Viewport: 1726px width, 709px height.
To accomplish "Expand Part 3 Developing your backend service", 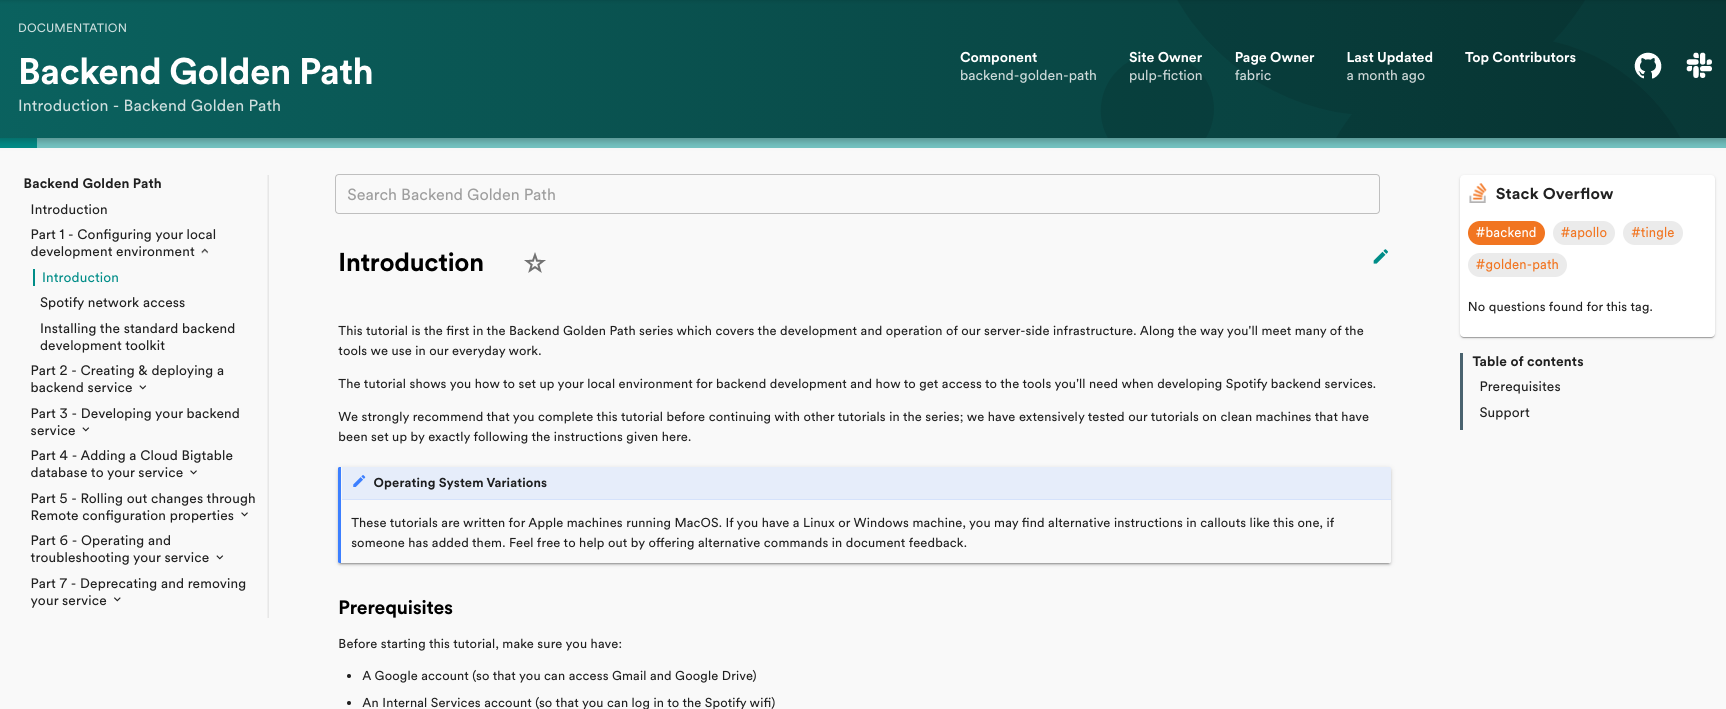I will point(86,431).
